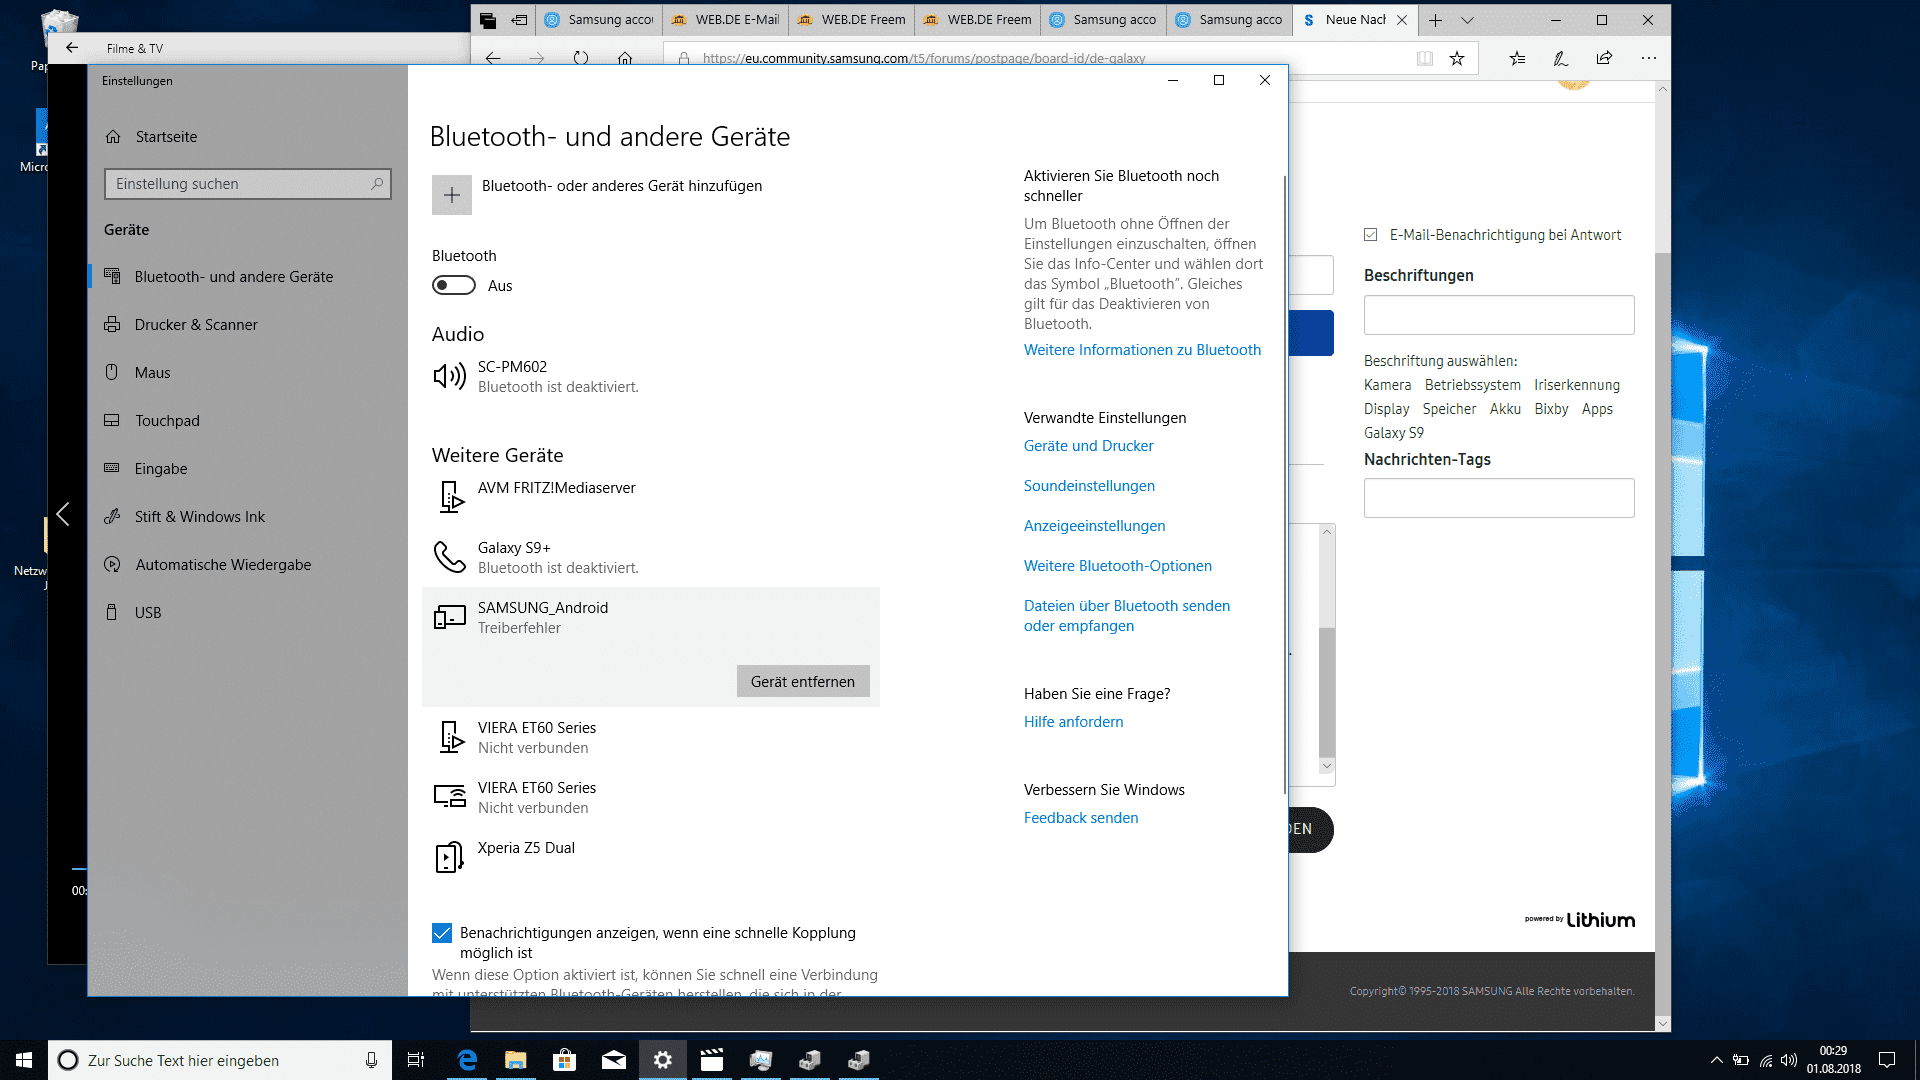Click back arrow in Filme & TV window
The width and height of the screenshot is (1920, 1080).
click(x=72, y=48)
